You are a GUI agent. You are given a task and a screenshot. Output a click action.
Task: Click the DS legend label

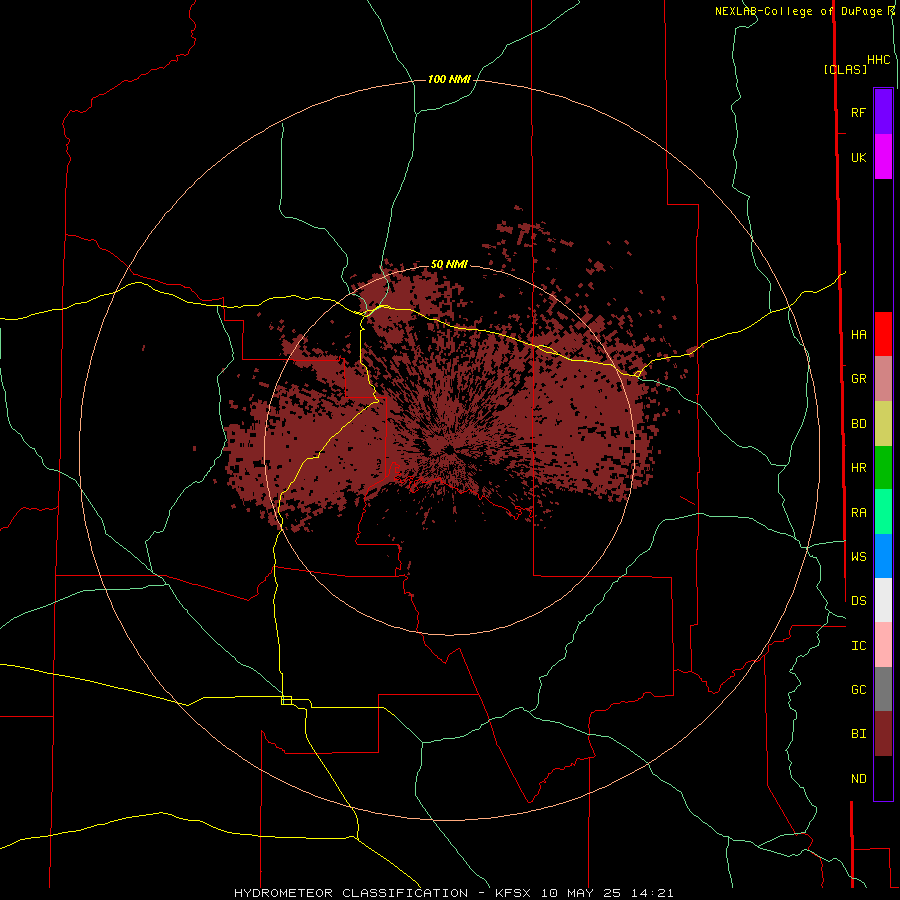858,601
